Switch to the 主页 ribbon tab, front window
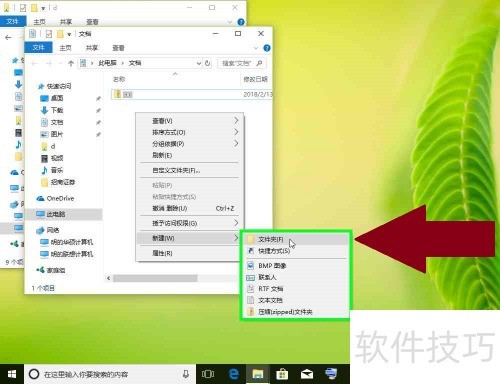 pyautogui.click(x=65, y=48)
